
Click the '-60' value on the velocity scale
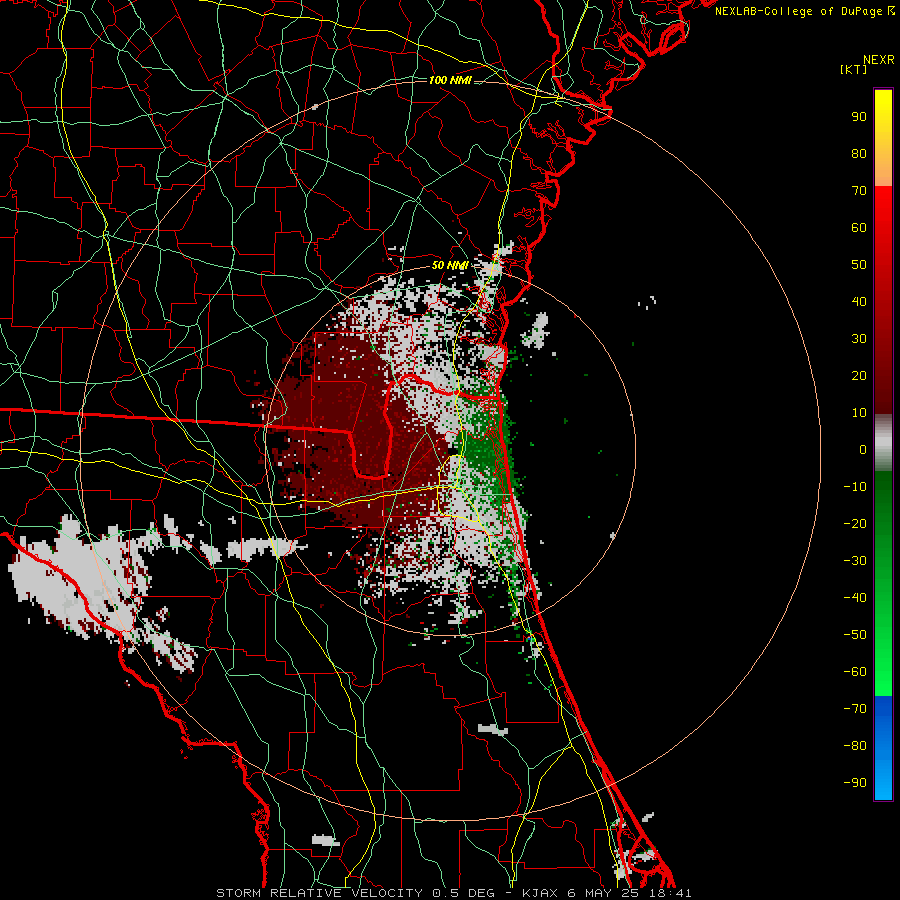point(855,672)
